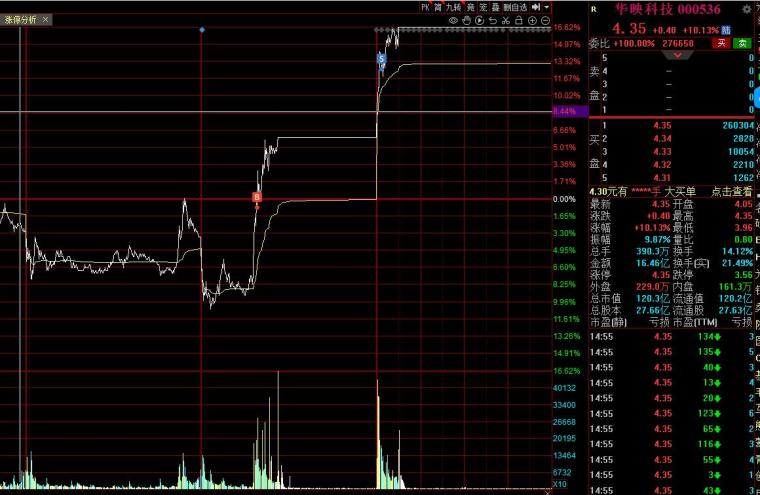Click the collapse panel arrow icon
This screenshot has width=760, height=495.
536,7
